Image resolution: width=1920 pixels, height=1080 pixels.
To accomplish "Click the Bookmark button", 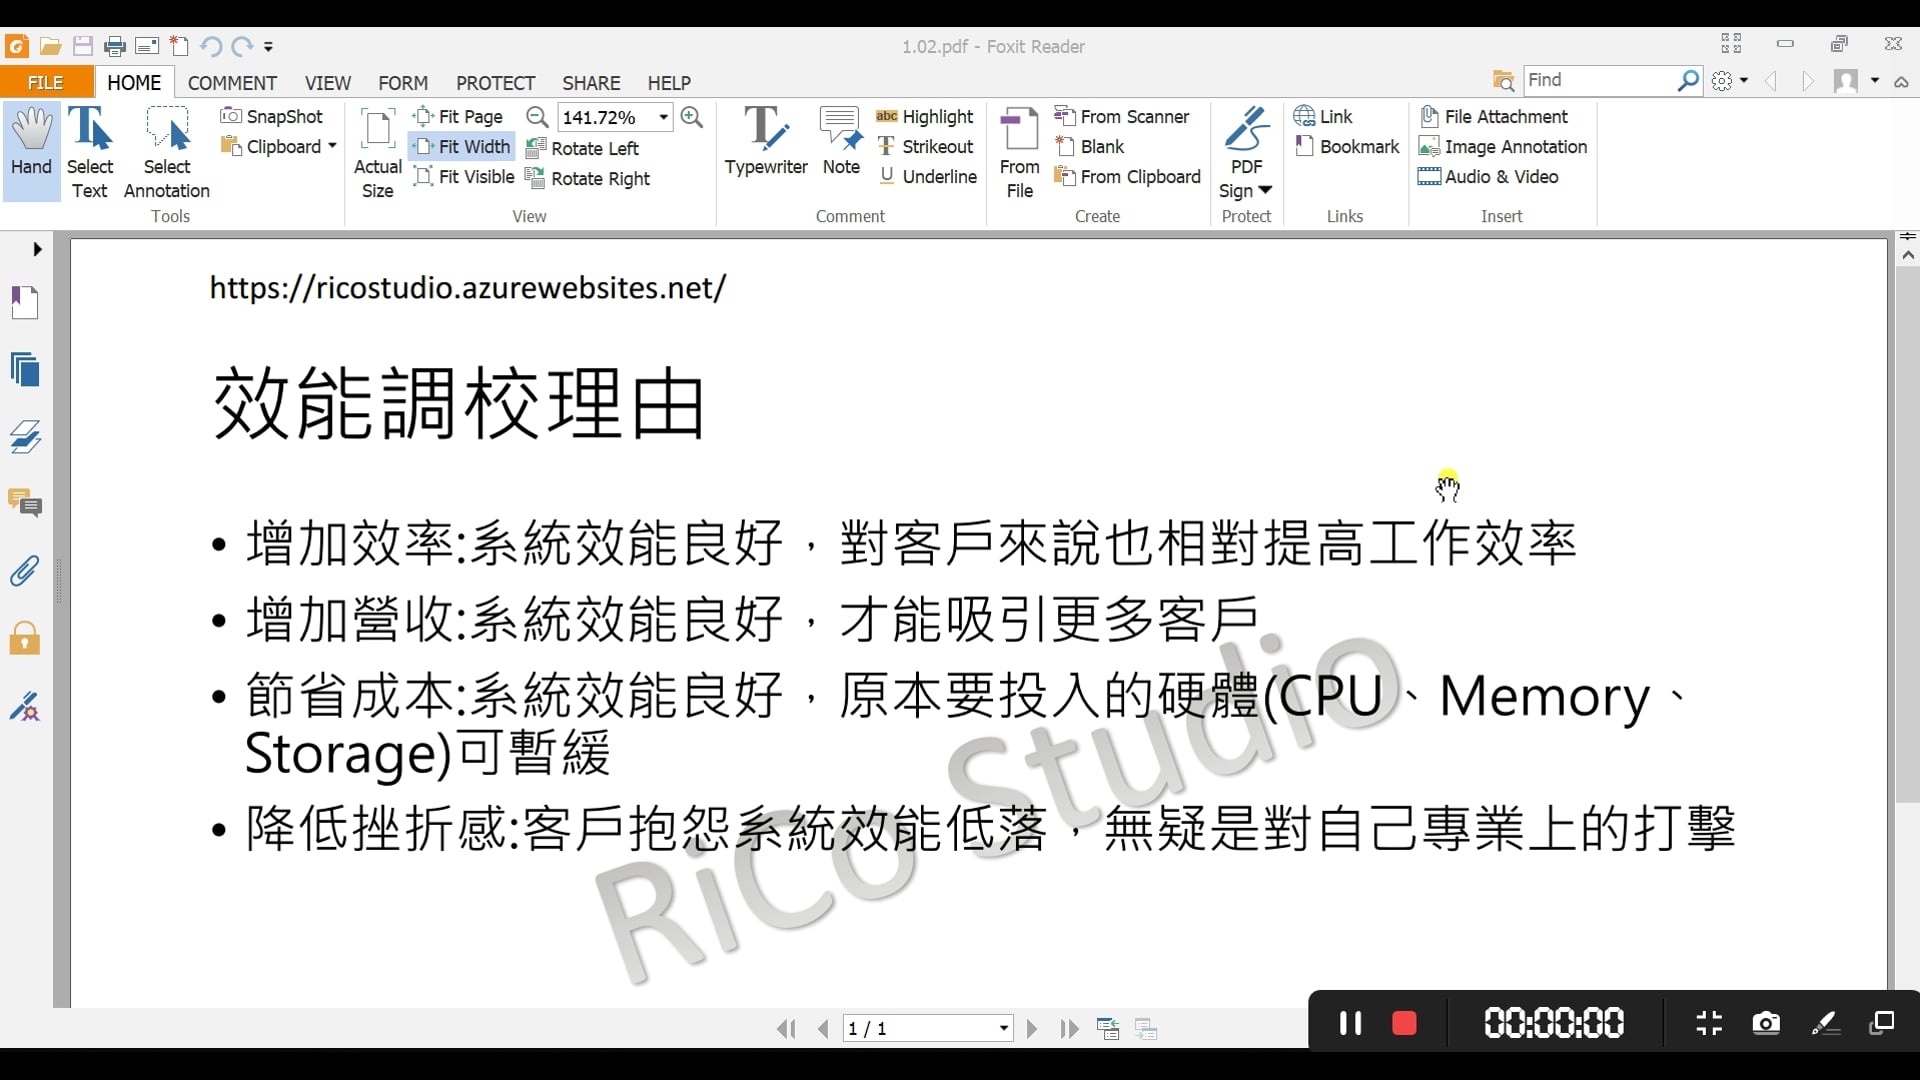I will click(x=1347, y=147).
